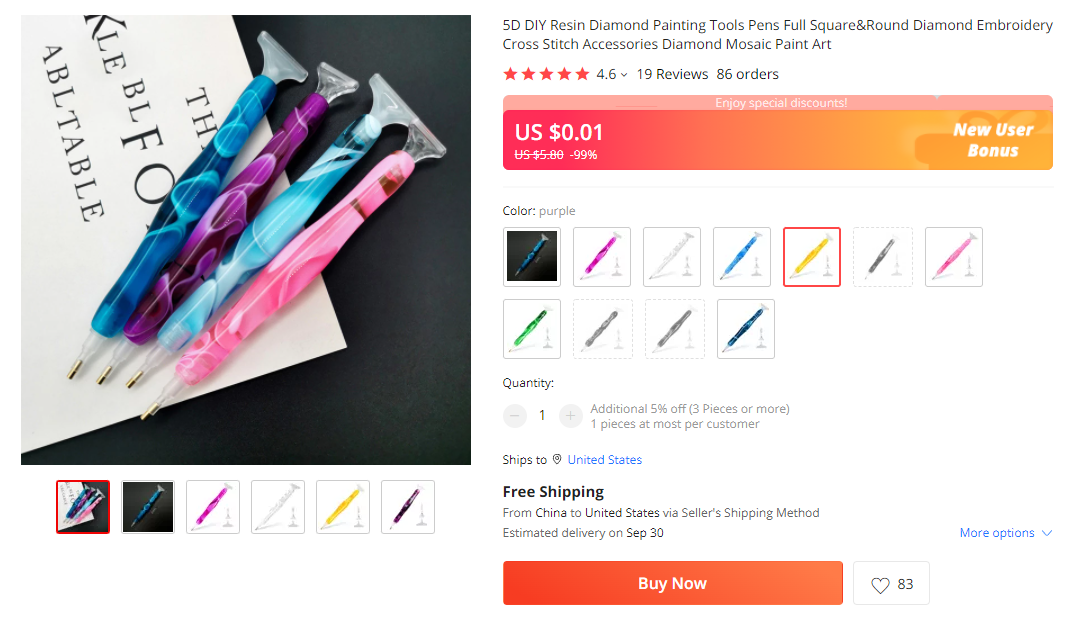Change the United States shipping destination

[x=604, y=460]
